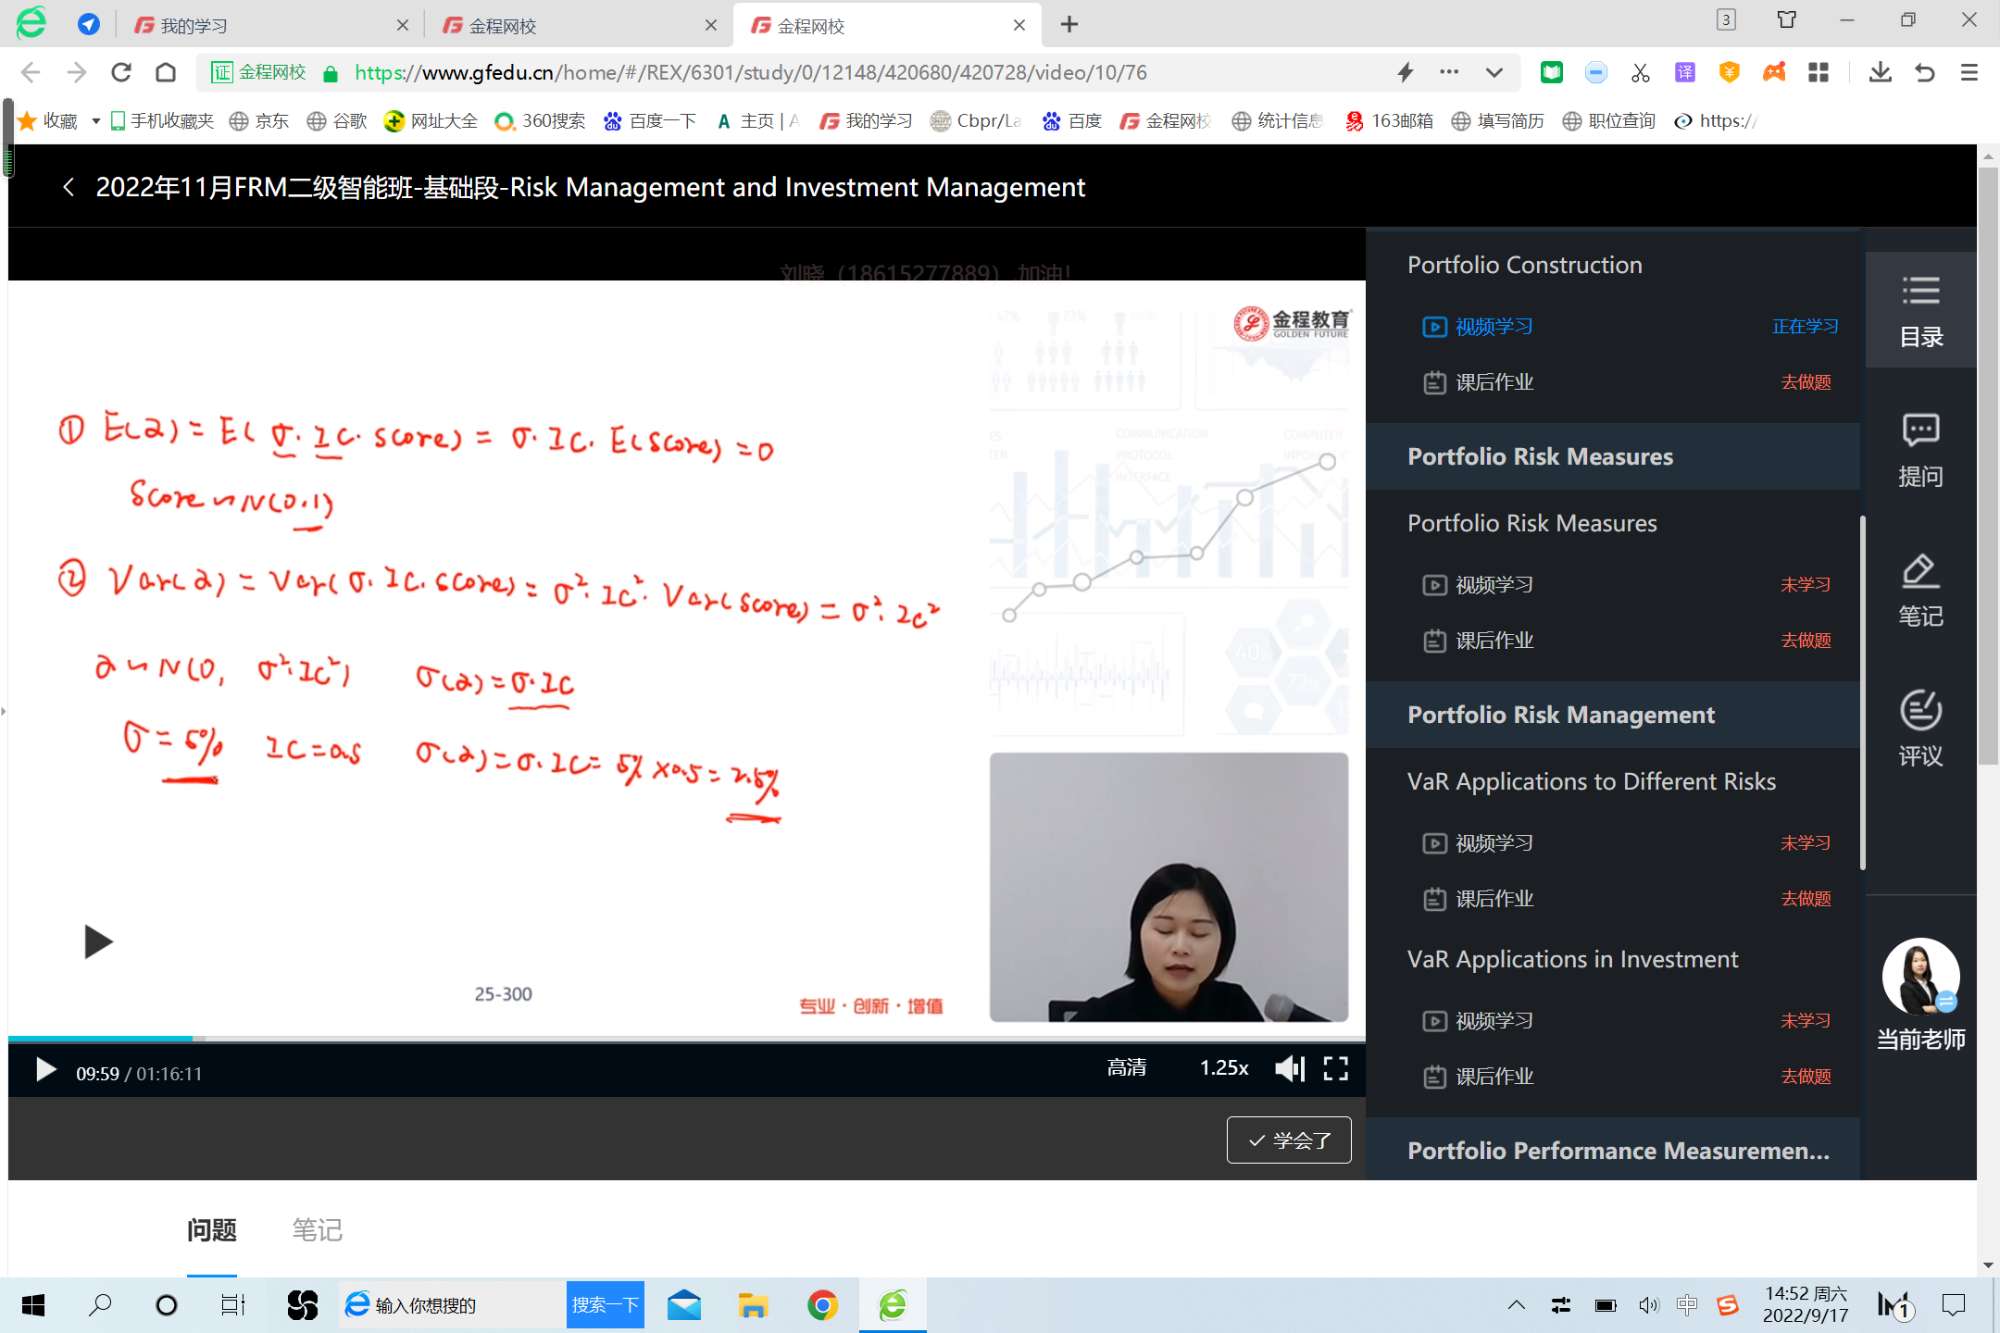Open browser downloads icon

click(x=1880, y=72)
